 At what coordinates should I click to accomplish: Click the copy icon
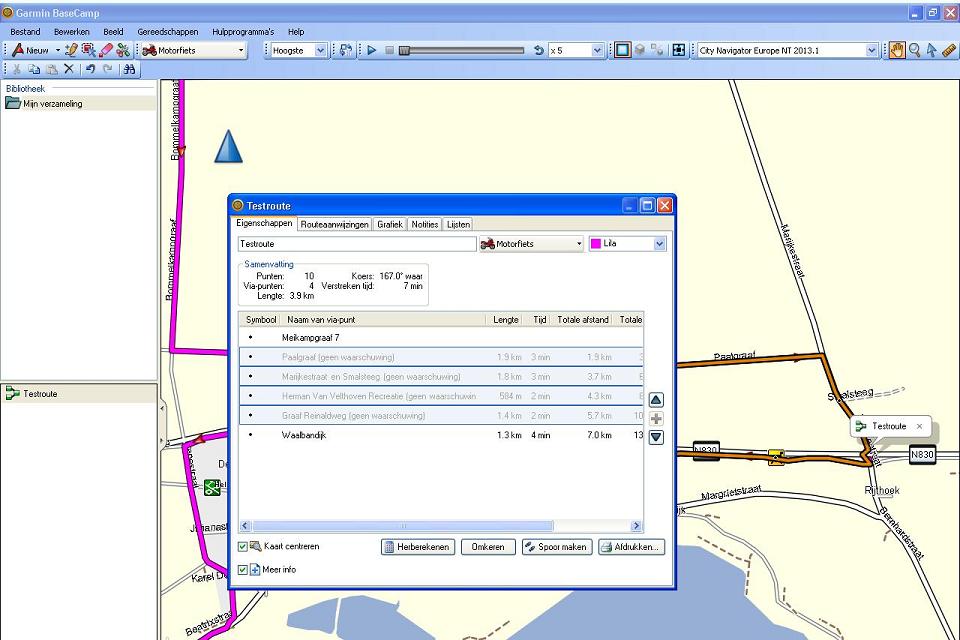[x=34, y=69]
